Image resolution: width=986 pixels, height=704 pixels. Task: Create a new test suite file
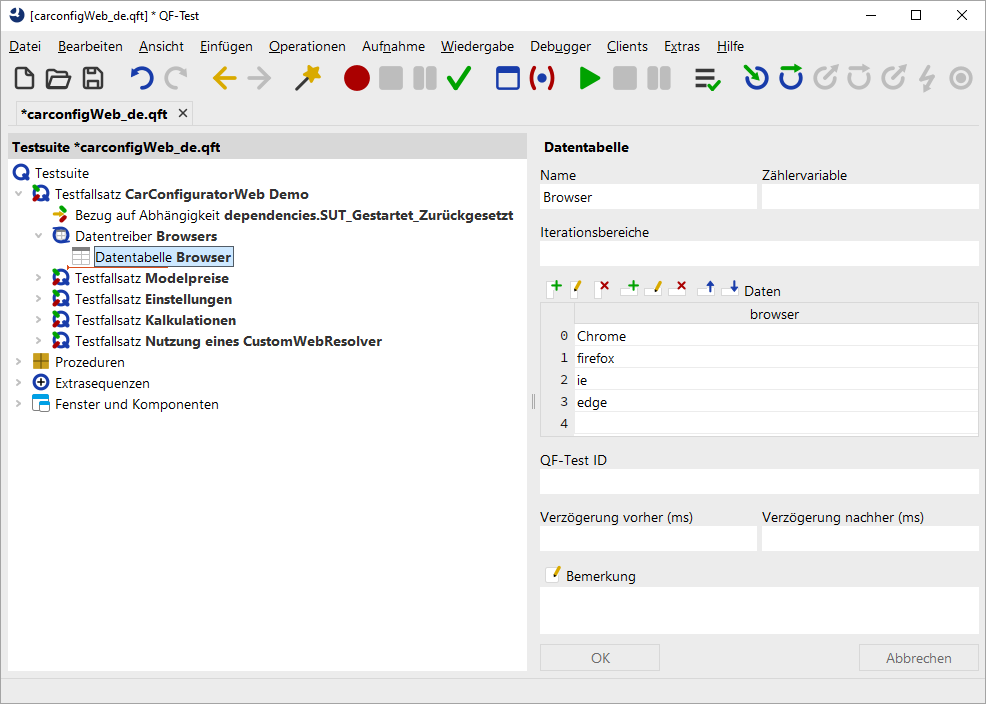[x=25, y=79]
